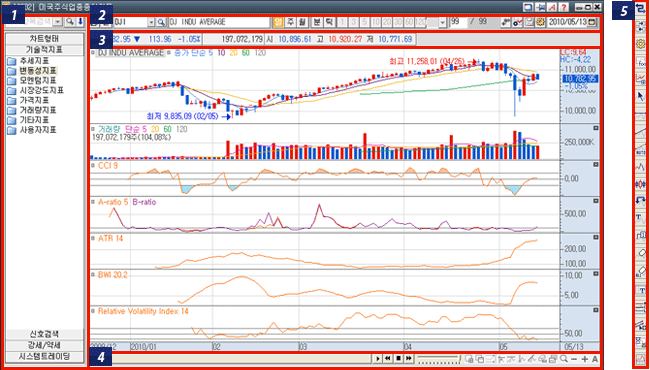Viewport: 650px width, 370px height.
Task: Click the print icon in bottom toolbar
Action: tap(553, 359)
